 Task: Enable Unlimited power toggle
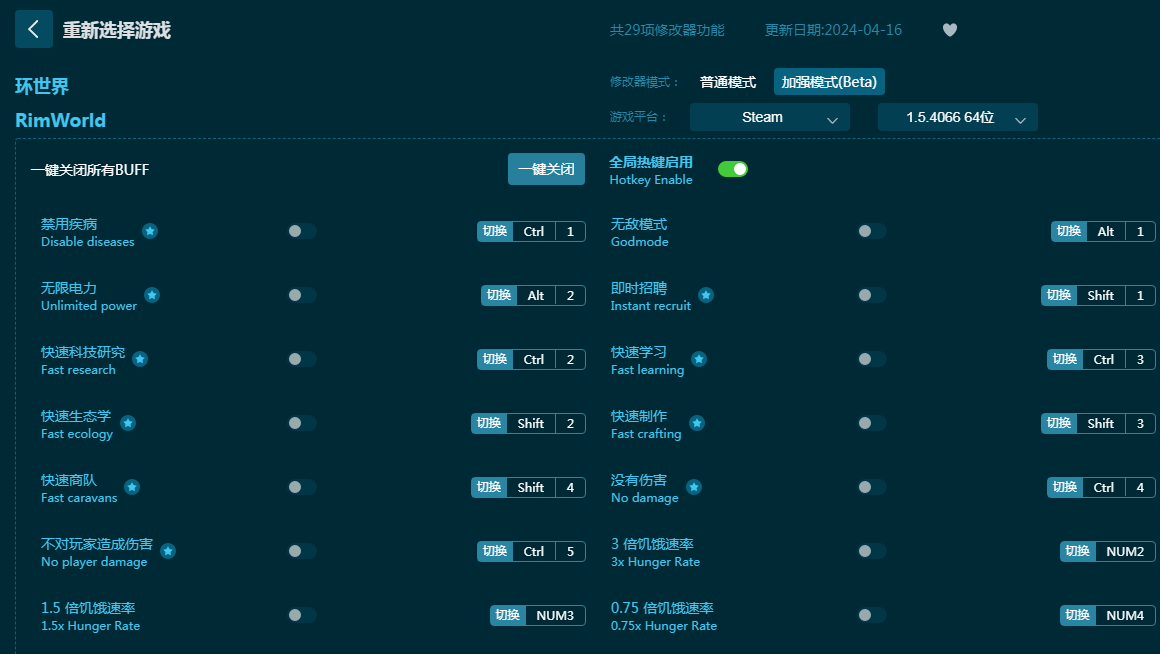click(x=302, y=295)
